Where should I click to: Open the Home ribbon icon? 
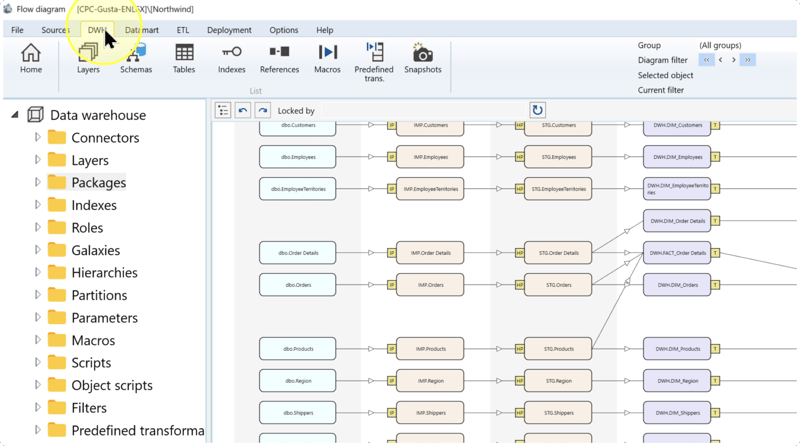pyautogui.click(x=31, y=58)
